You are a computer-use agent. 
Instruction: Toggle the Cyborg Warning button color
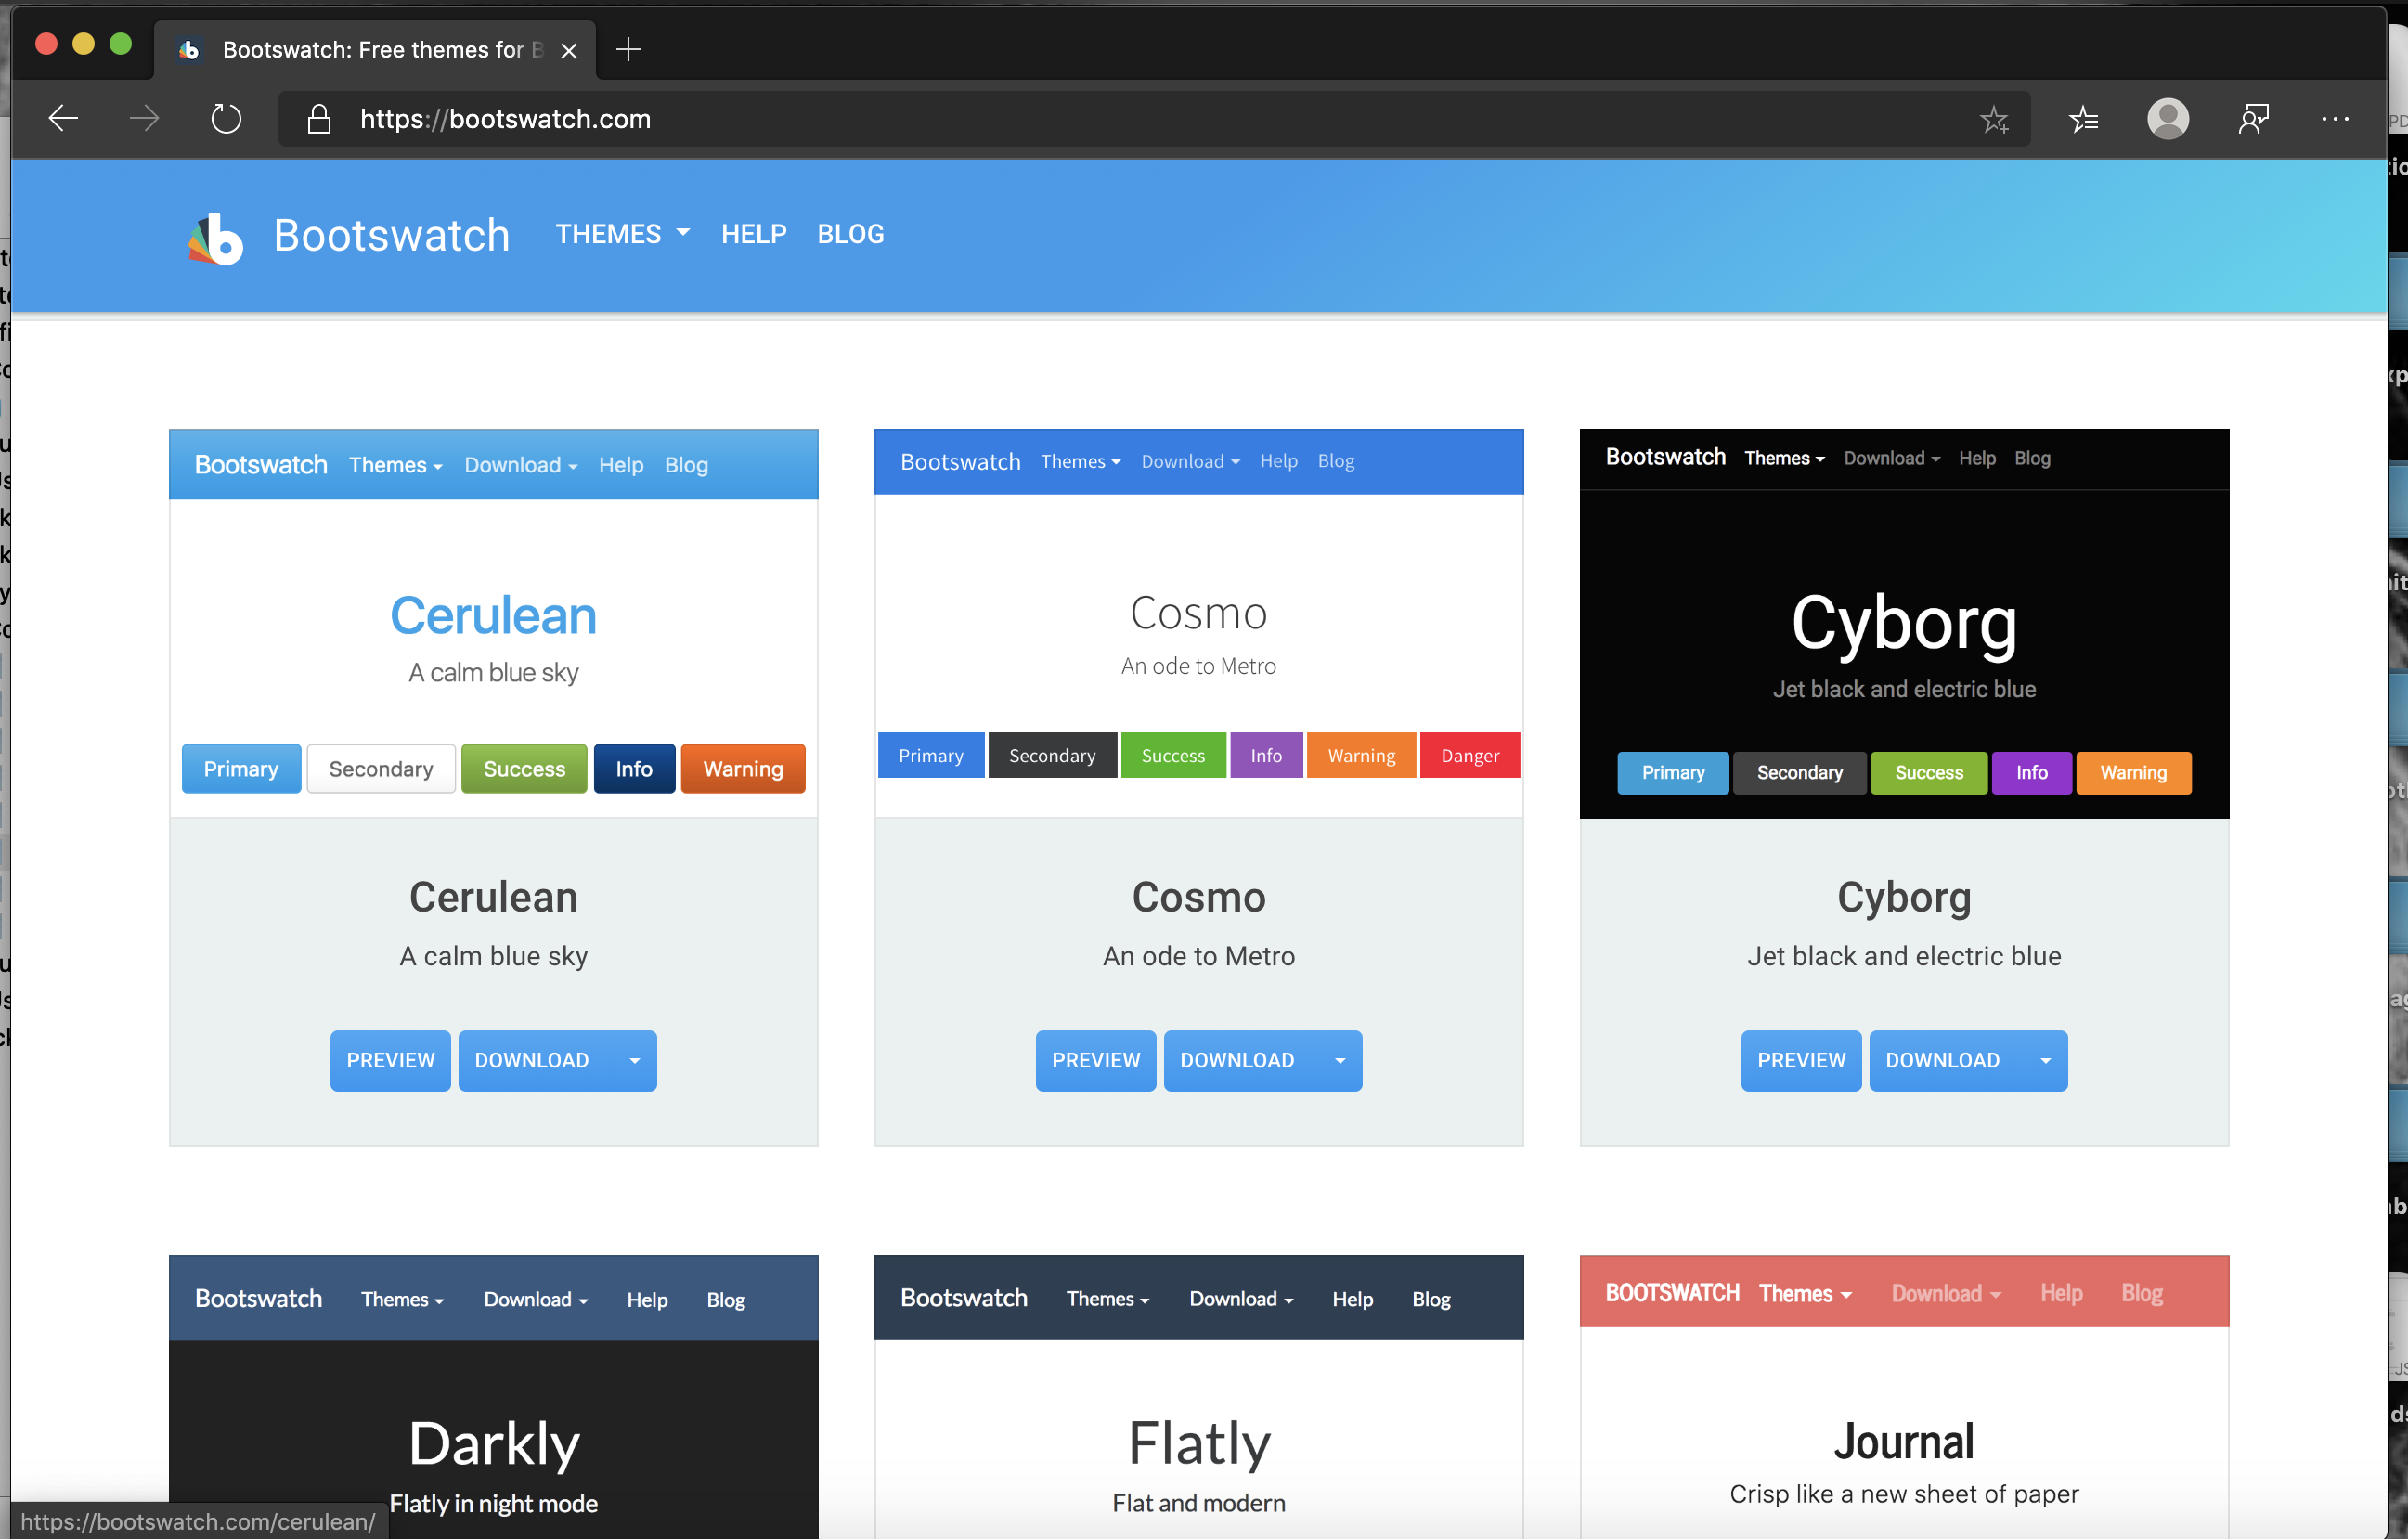click(x=2132, y=772)
